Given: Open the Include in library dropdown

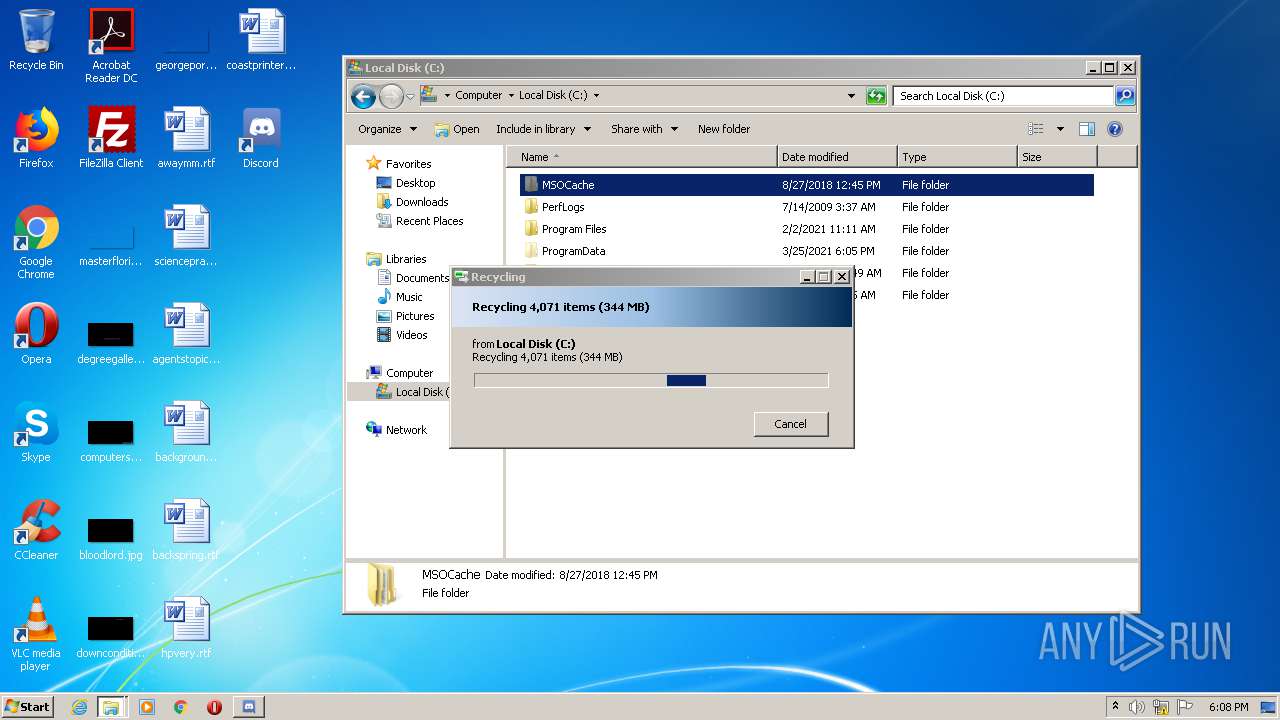Looking at the screenshot, I should point(543,129).
